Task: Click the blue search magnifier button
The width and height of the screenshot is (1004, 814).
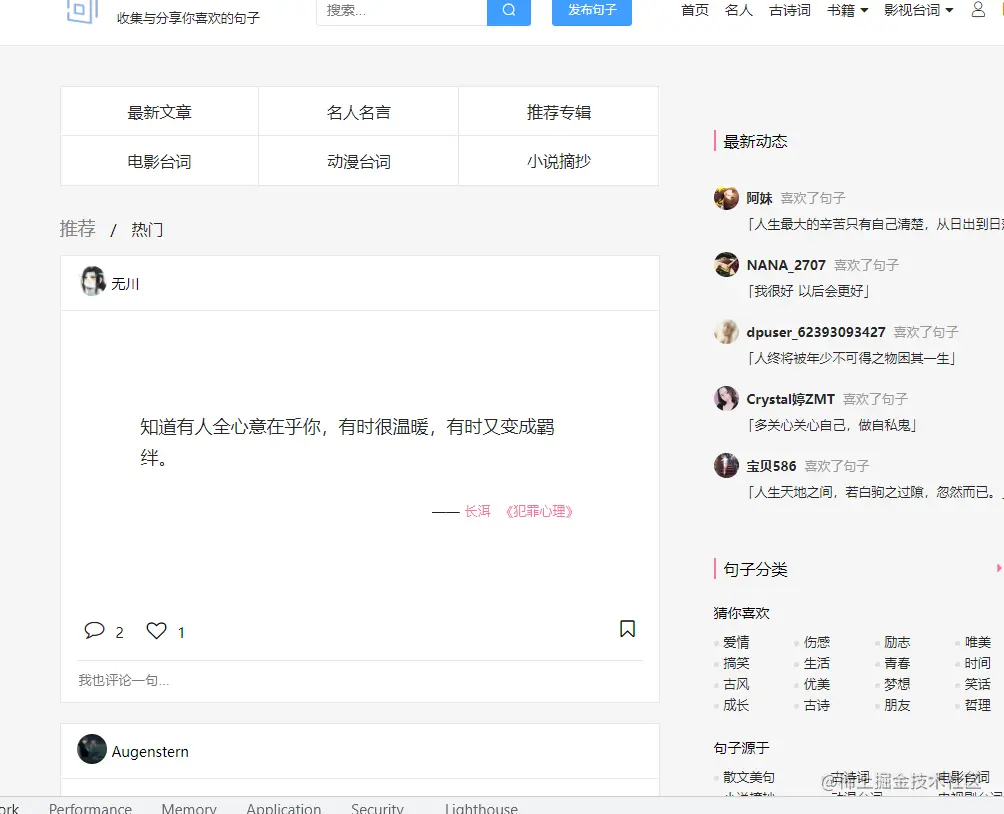Action: coord(508,10)
